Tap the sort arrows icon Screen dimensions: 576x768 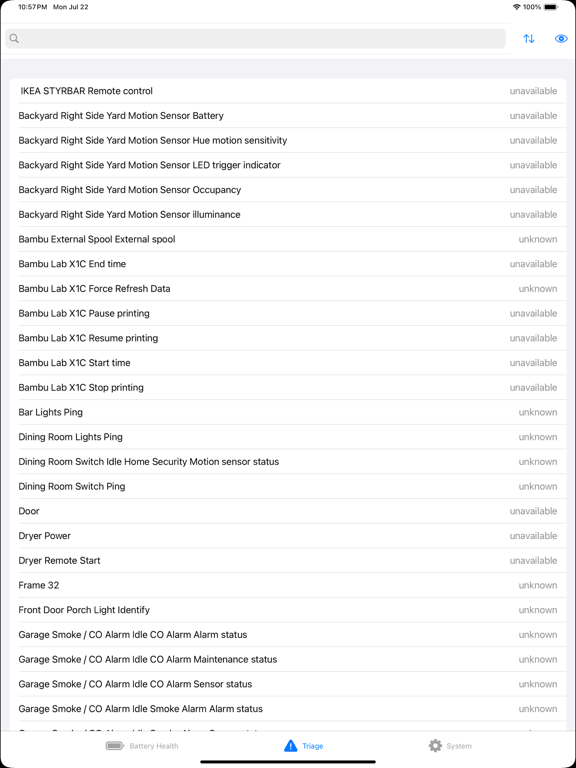pyautogui.click(x=528, y=39)
